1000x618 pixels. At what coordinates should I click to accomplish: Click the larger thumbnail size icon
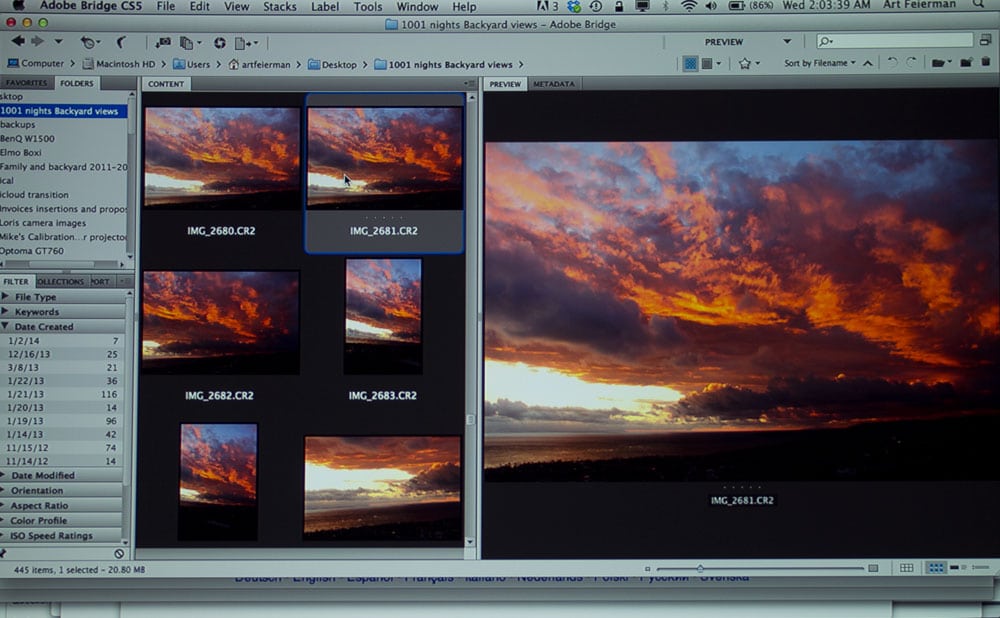(x=873, y=568)
